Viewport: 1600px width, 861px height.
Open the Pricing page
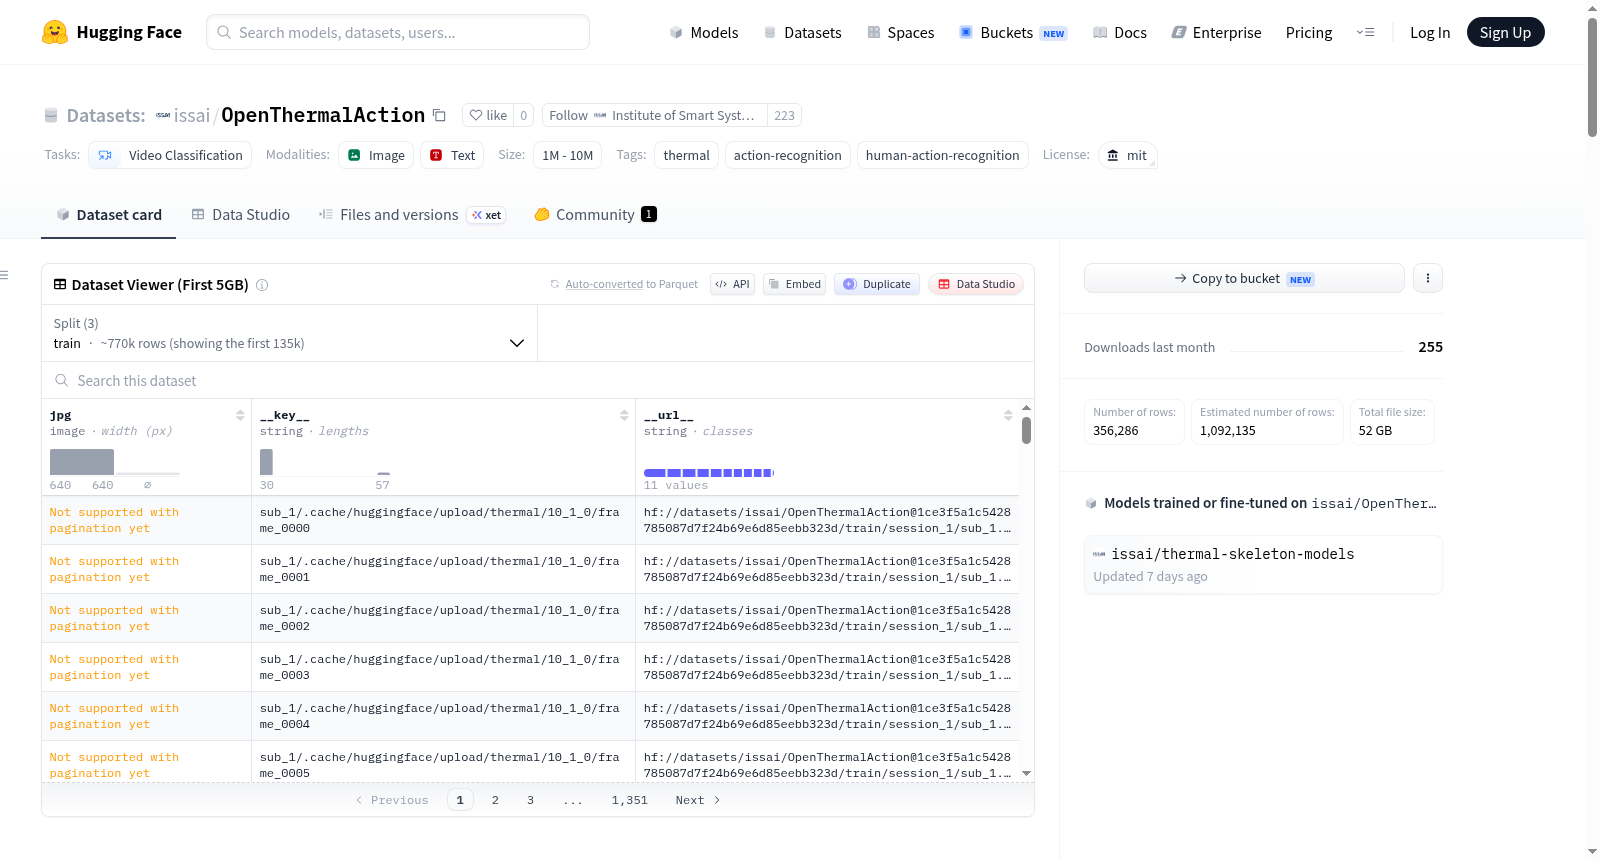point(1309,32)
